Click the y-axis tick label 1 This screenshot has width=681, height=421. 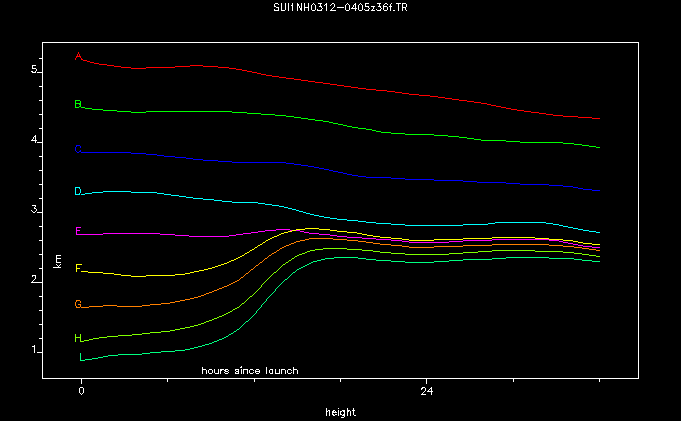33,350
